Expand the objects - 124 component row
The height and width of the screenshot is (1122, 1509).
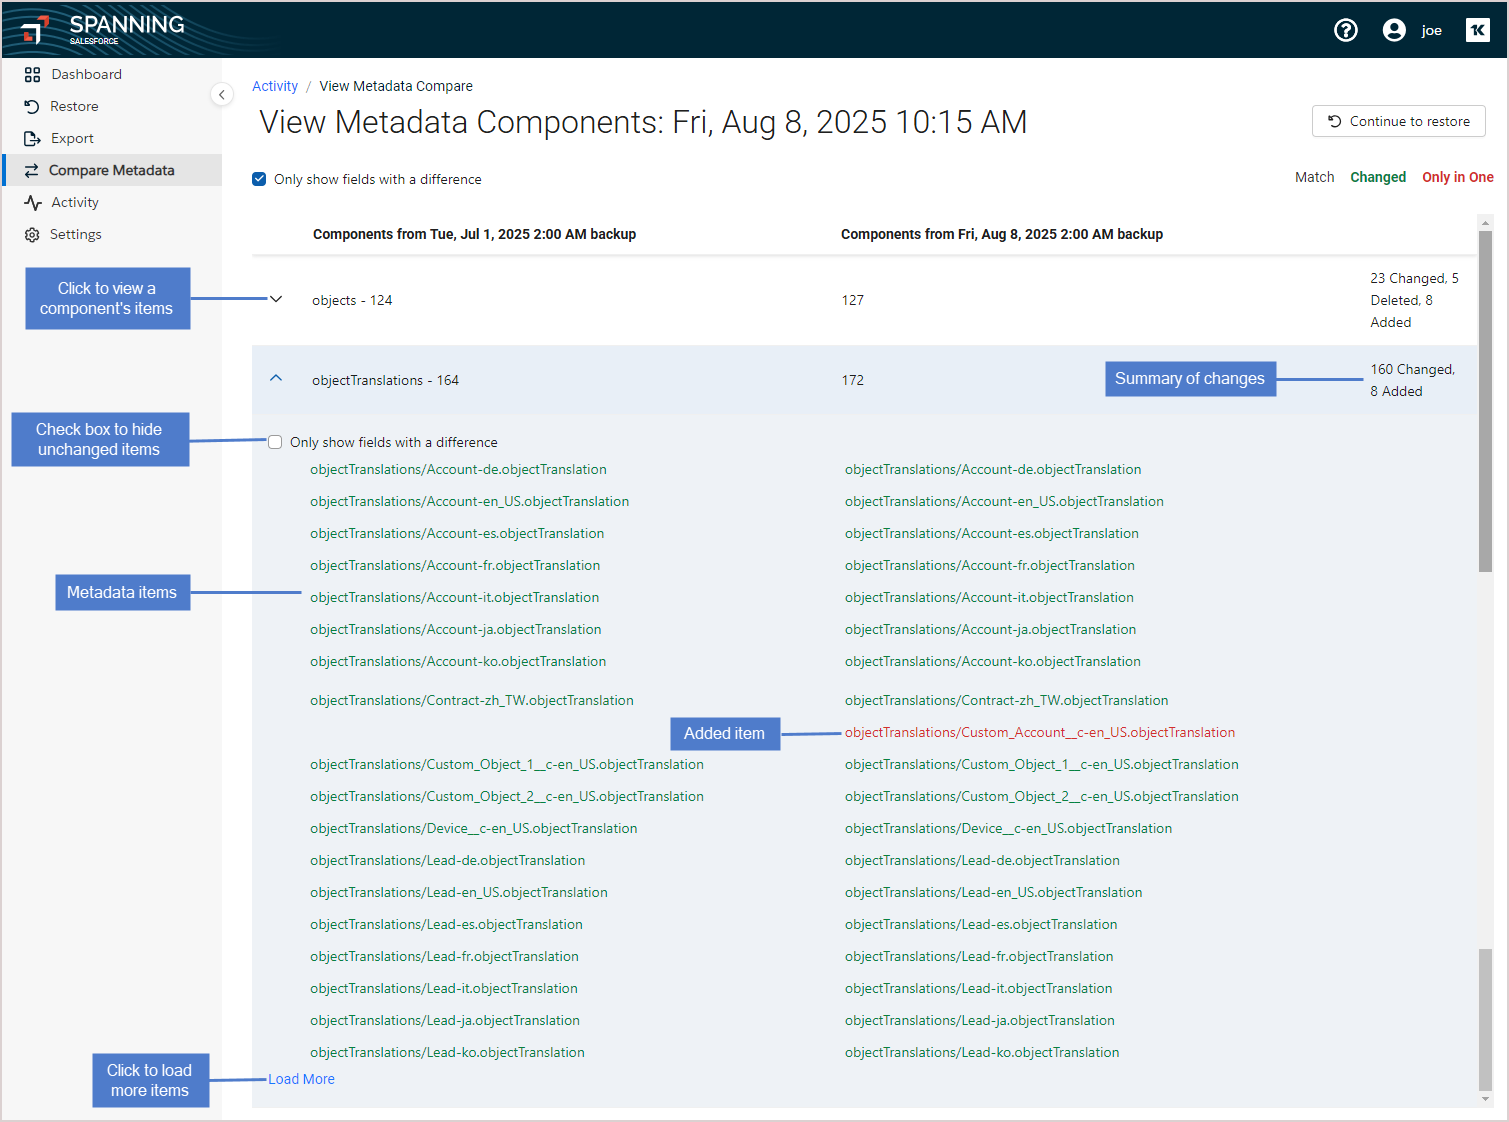point(277,299)
